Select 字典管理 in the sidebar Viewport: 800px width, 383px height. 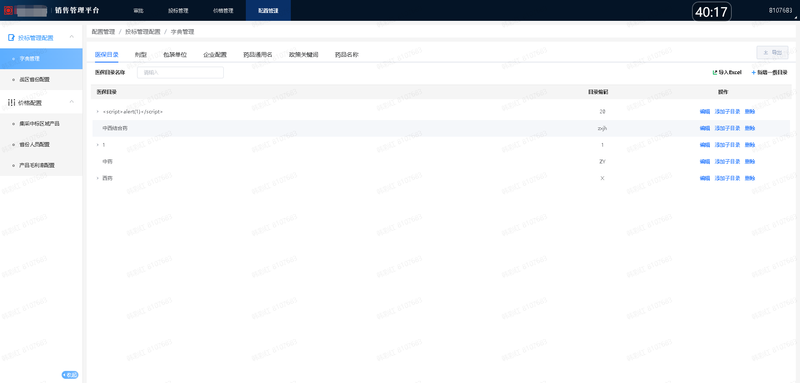[x=41, y=59]
